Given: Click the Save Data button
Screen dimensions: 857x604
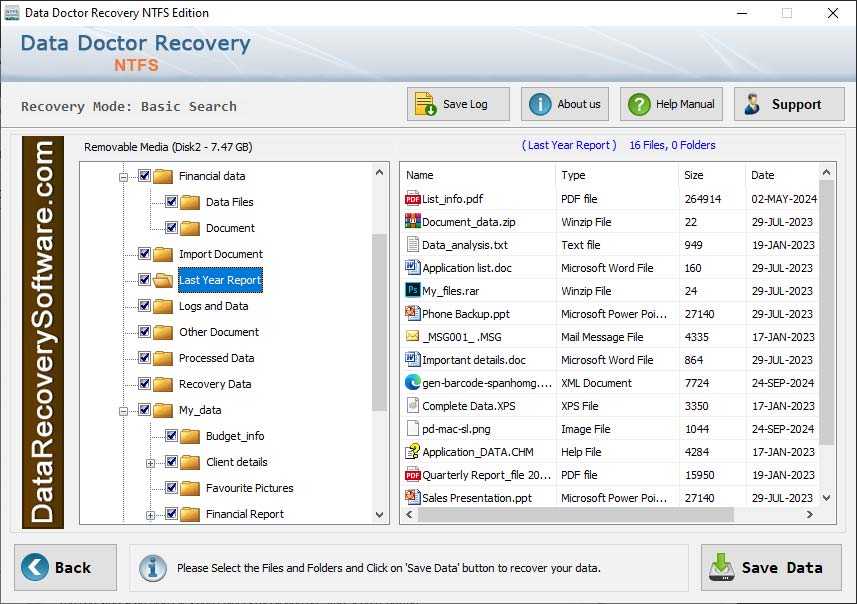Looking at the screenshot, I should [x=771, y=567].
